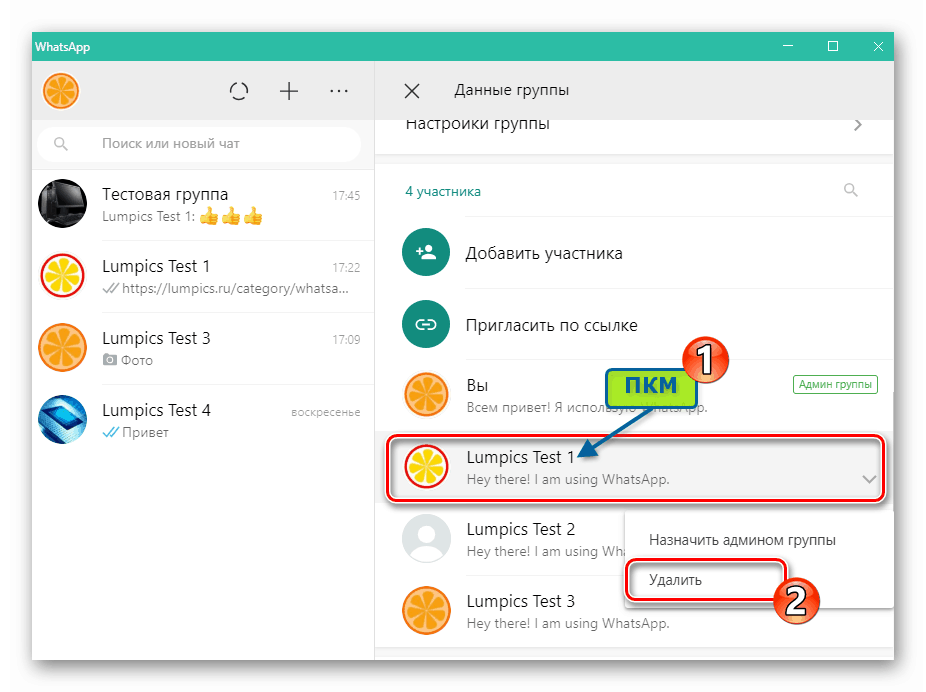Click the search magnifier in chat list
Screen dimensions: 926x692
(61, 143)
